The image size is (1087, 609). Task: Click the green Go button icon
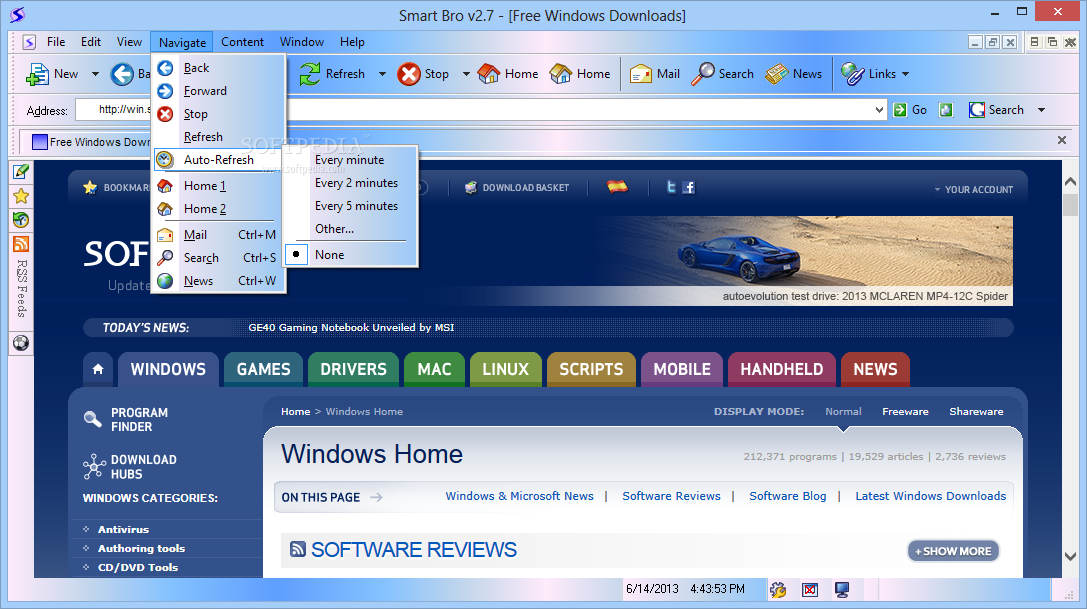[x=900, y=110]
